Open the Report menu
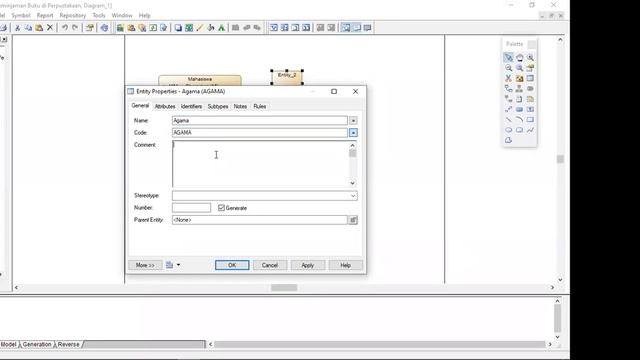640x360 pixels. (45, 16)
